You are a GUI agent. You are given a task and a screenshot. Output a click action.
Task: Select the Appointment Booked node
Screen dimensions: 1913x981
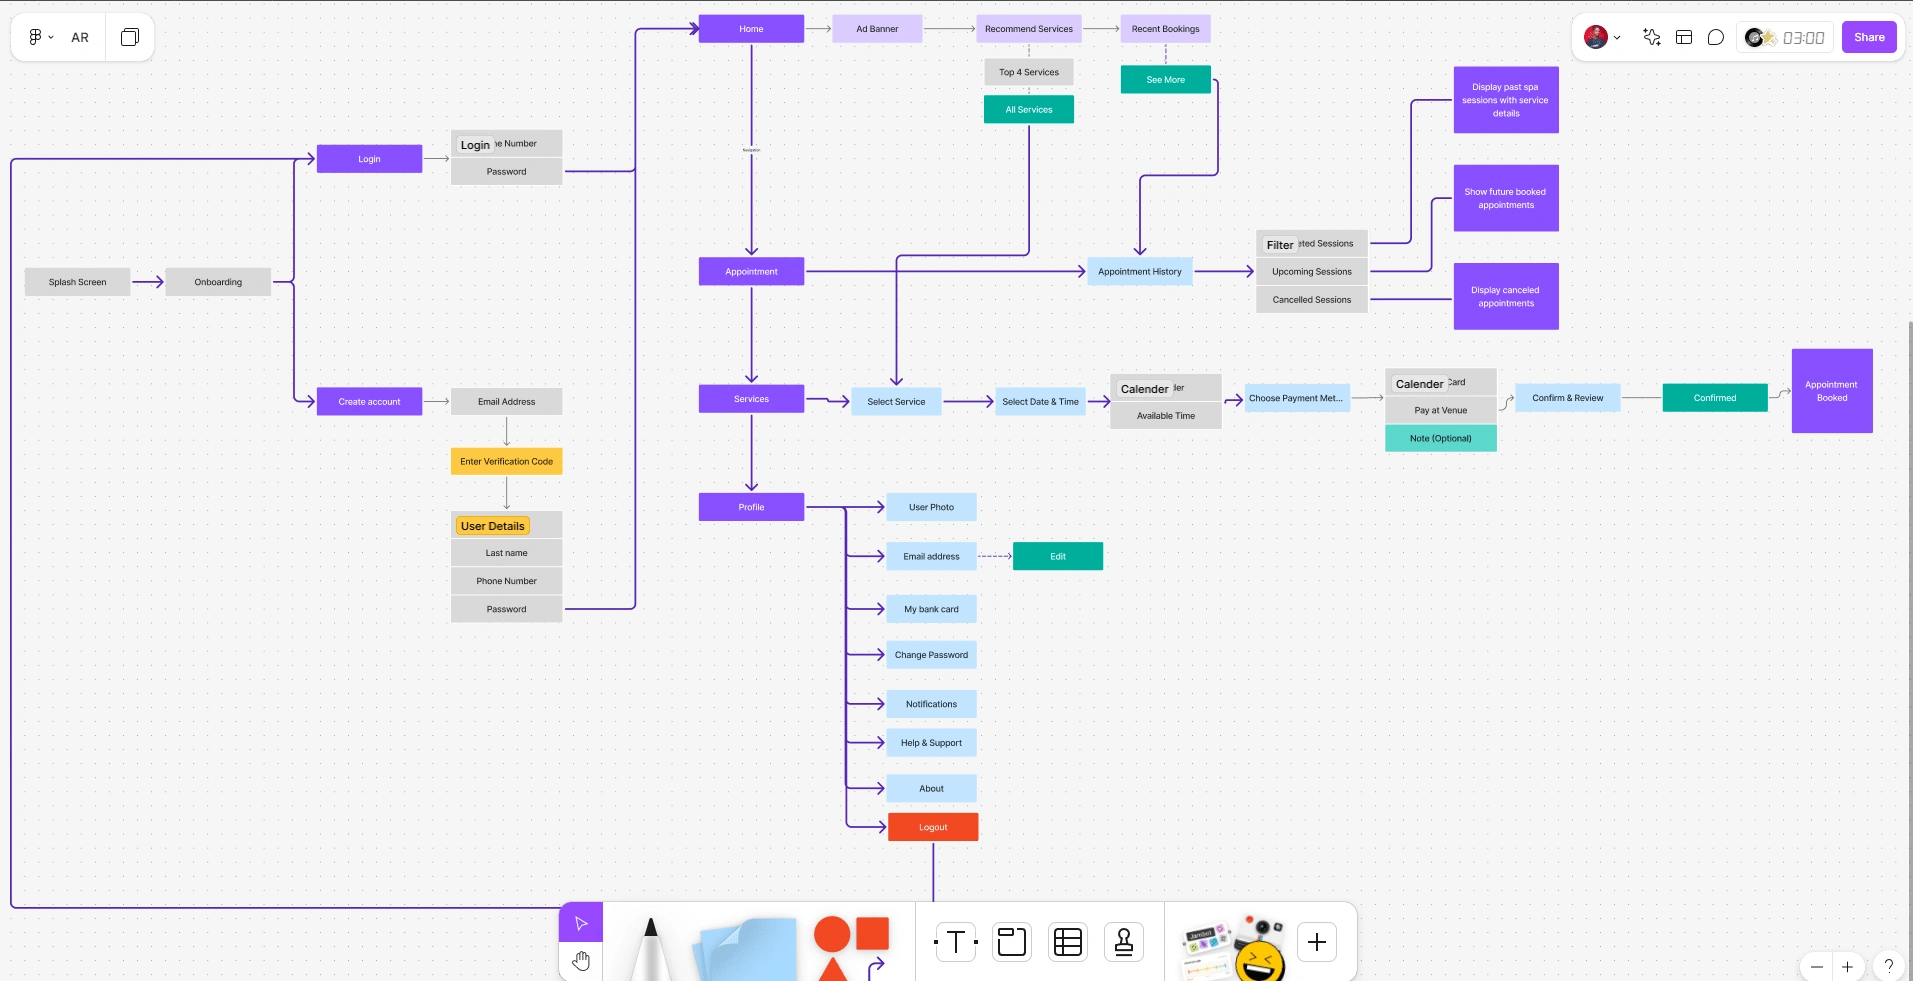[x=1831, y=390]
